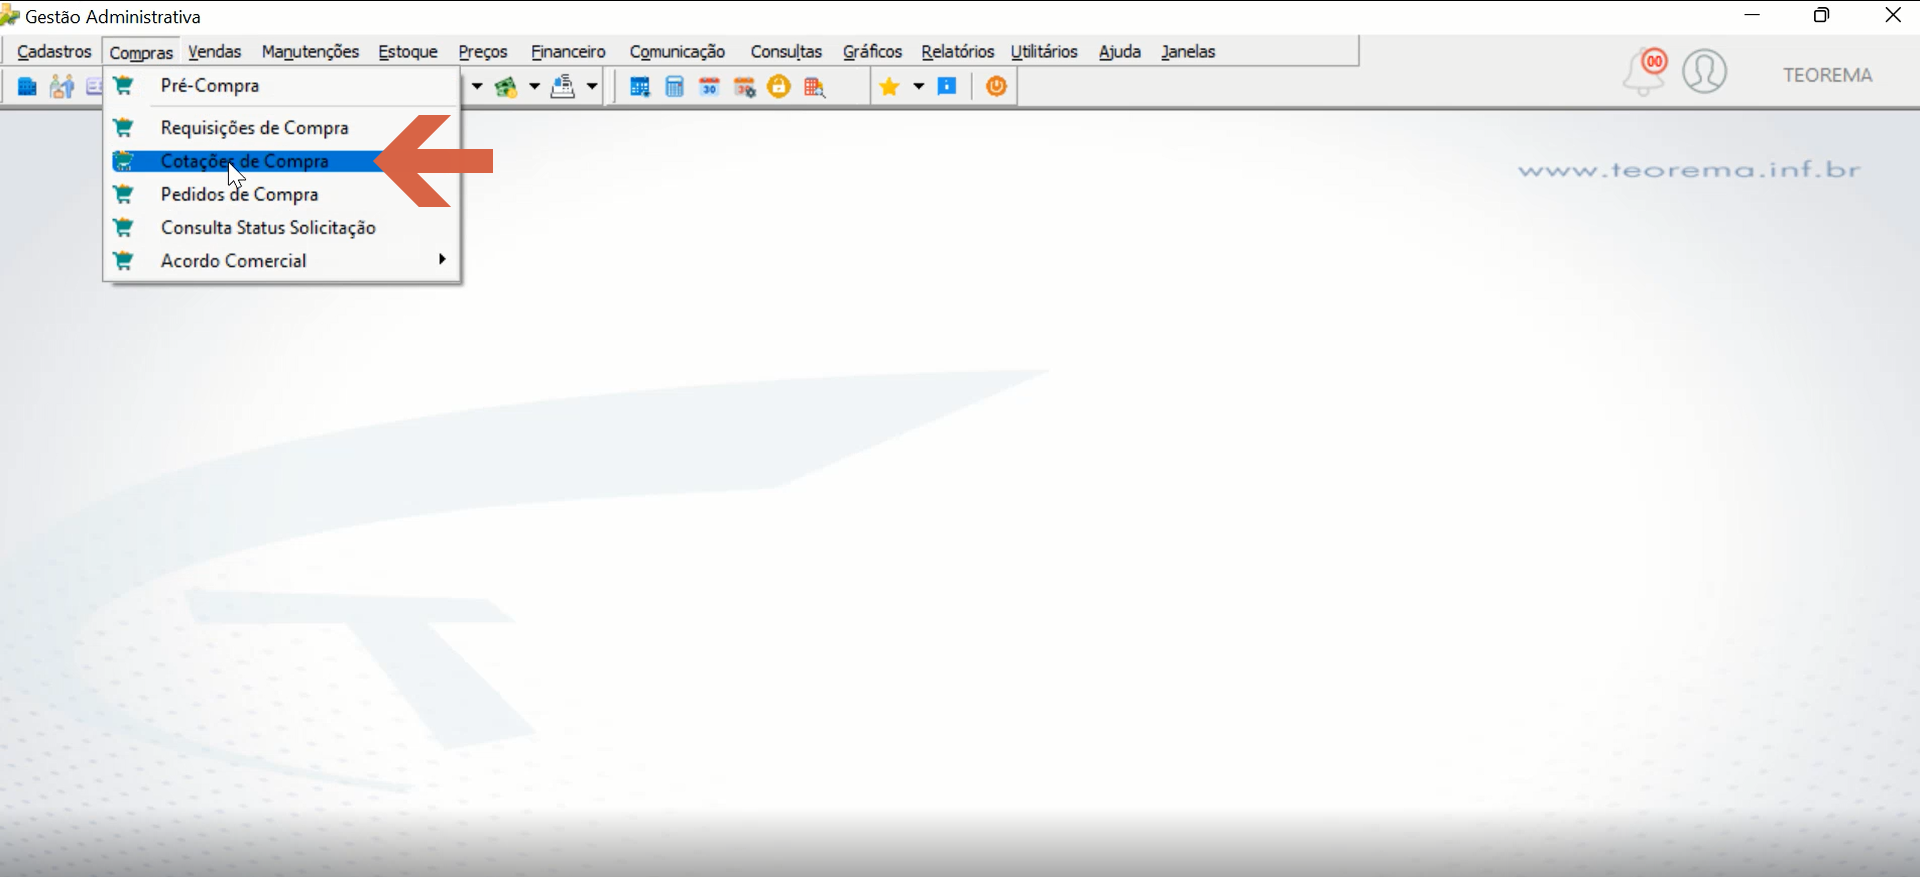The height and width of the screenshot is (877, 1920).
Task: Click cart icon beside Acordo Comercial
Action: (x=123, y=260)
